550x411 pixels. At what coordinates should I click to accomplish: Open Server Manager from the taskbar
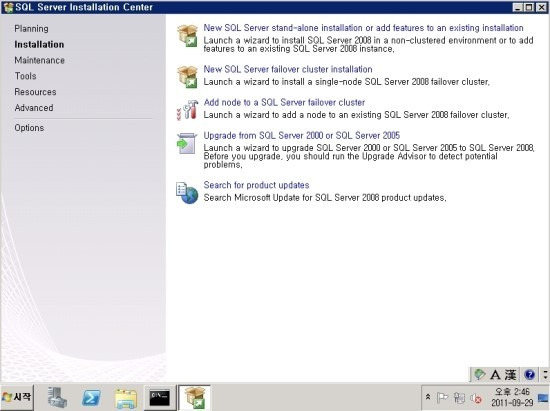[x=57, y=398]
